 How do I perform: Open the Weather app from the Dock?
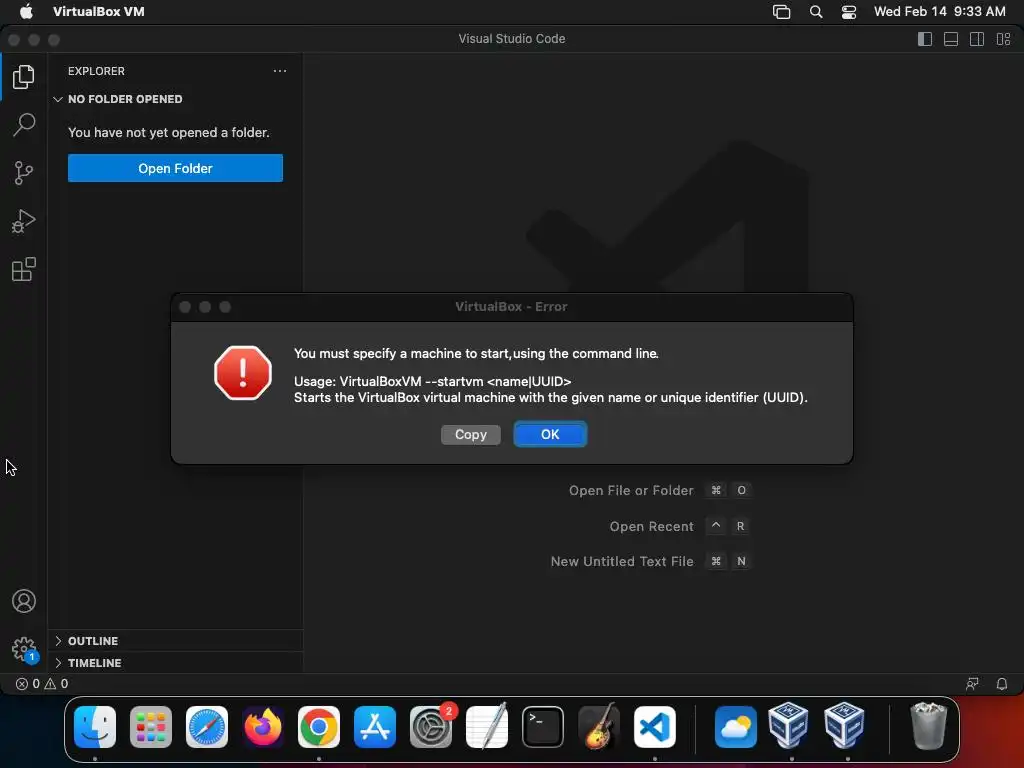(x=735, y=726)
